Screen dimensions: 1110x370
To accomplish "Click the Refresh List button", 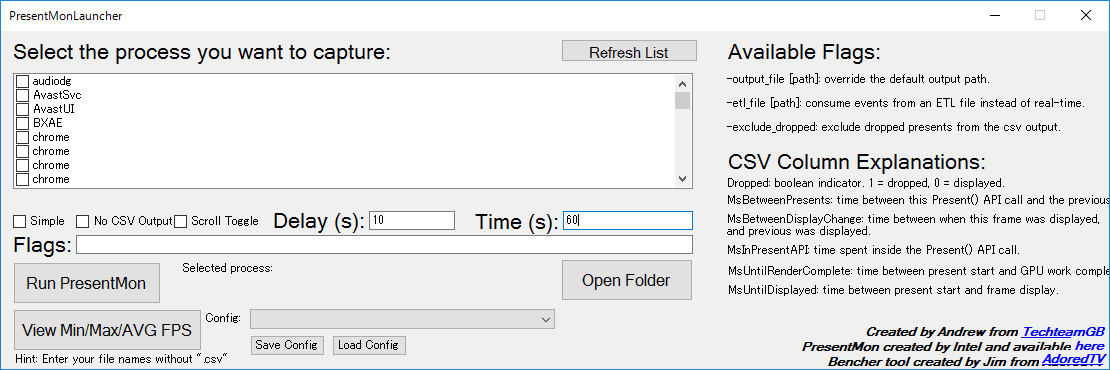I will tap(629, 52).
